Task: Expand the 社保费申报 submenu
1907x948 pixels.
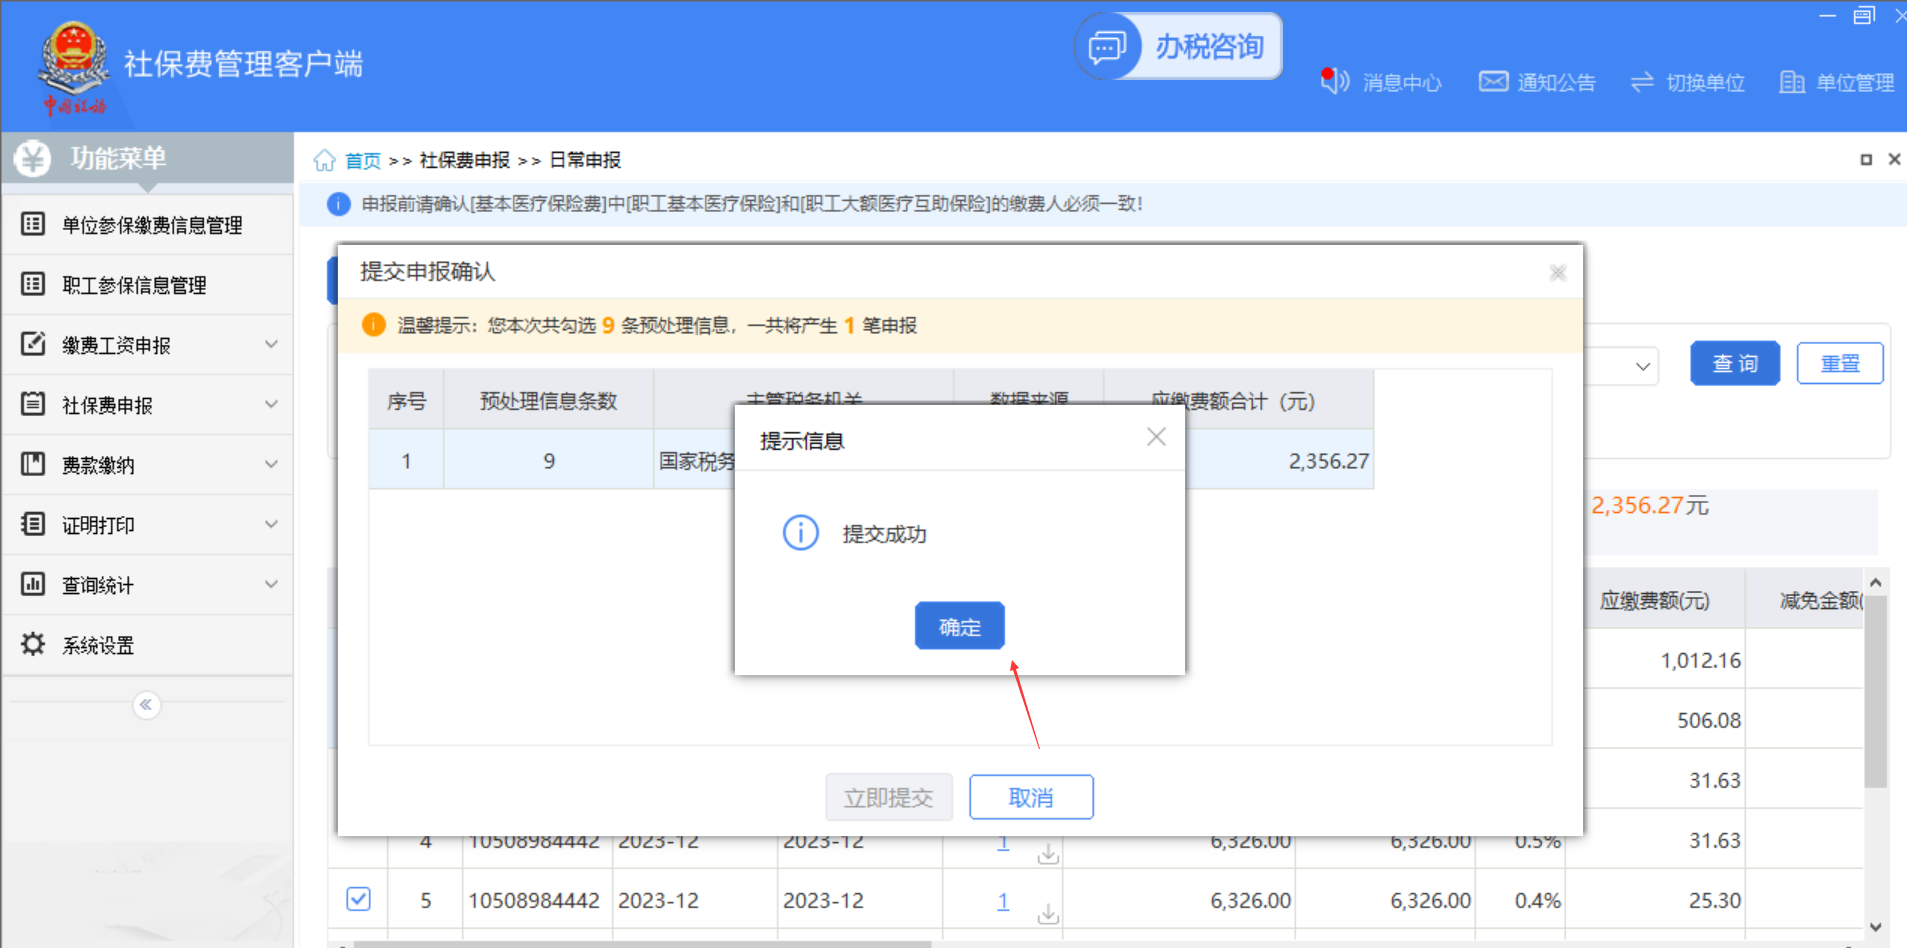Action: (x=271, y=404)
